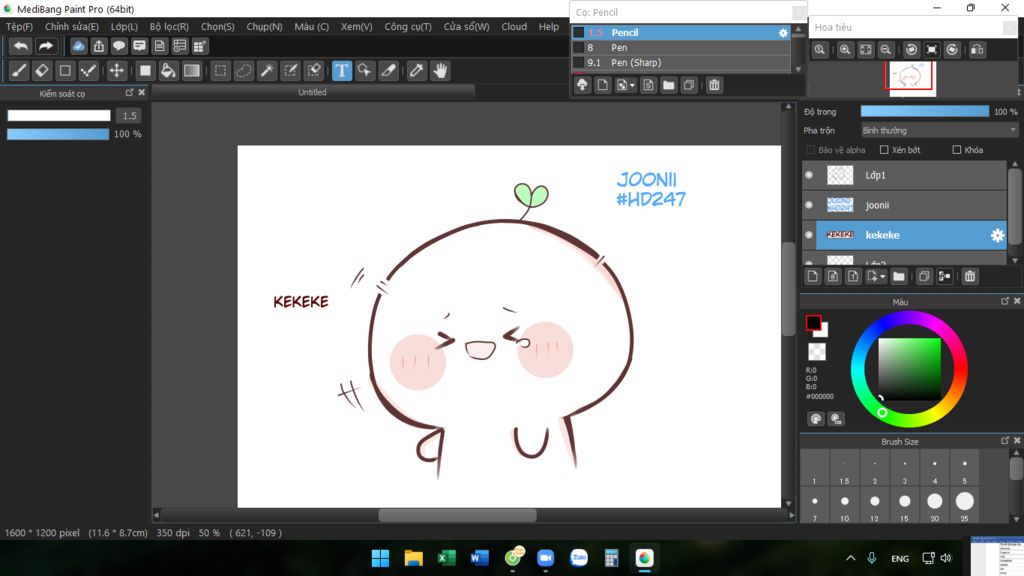Create a layer folder in the layer panel
Screen dimensions: 1024x576
click(x=899, y=276)
